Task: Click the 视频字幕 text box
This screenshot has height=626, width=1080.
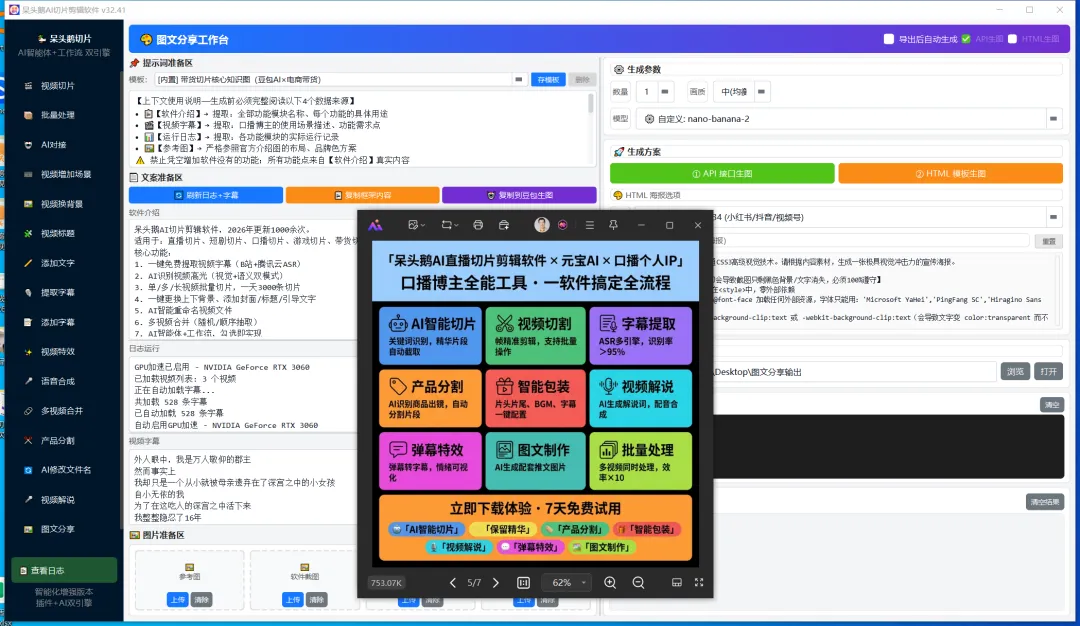Action: tap(243, 488)
